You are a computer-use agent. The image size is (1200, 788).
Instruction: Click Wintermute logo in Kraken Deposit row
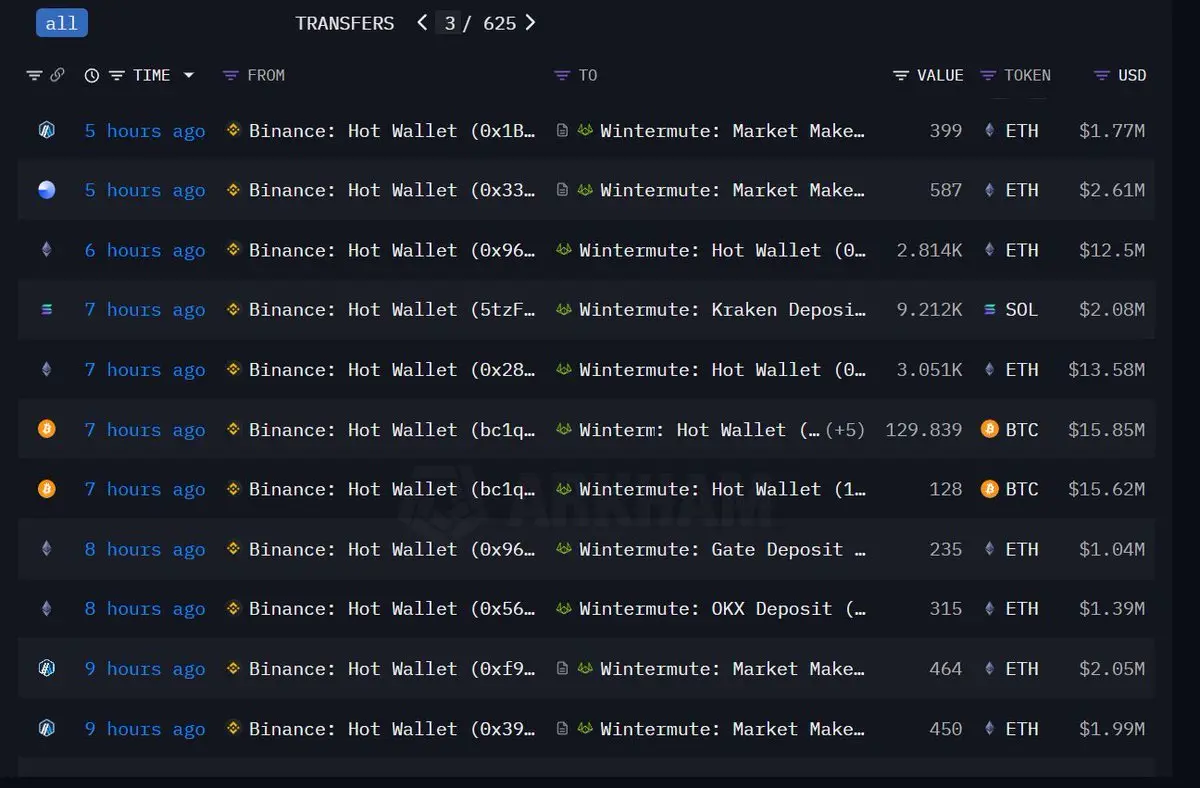point(564,310)
